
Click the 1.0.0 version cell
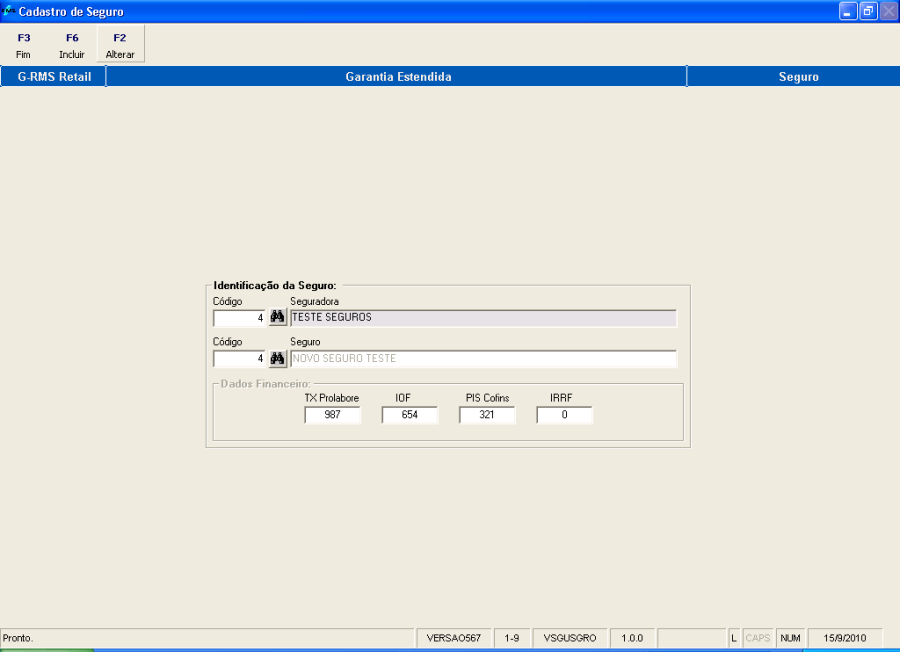(632, 638)
